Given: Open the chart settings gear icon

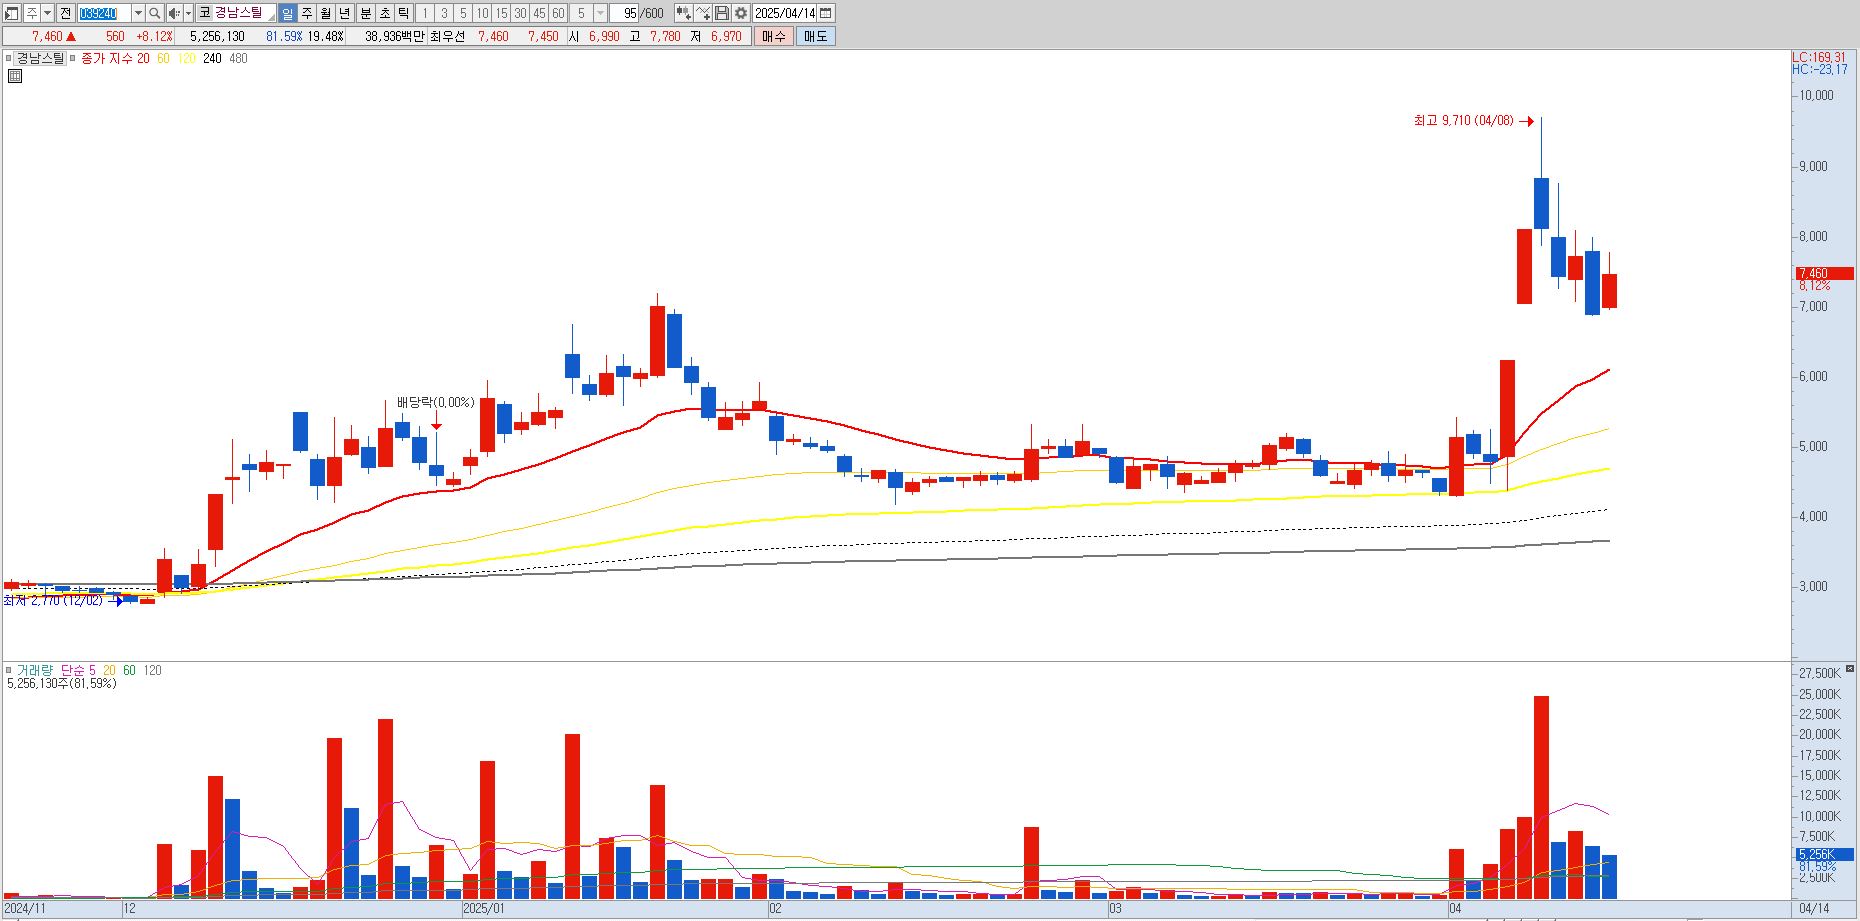Looking at the screenshot, I should coord(740,13).
